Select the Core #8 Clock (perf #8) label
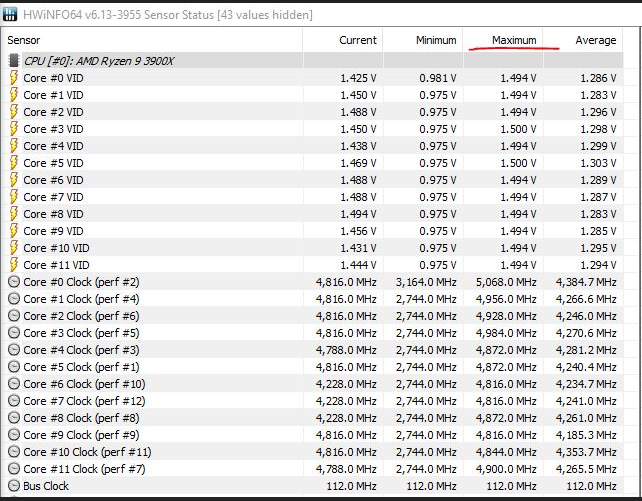 pyautogui.click(x=81, y=418)
